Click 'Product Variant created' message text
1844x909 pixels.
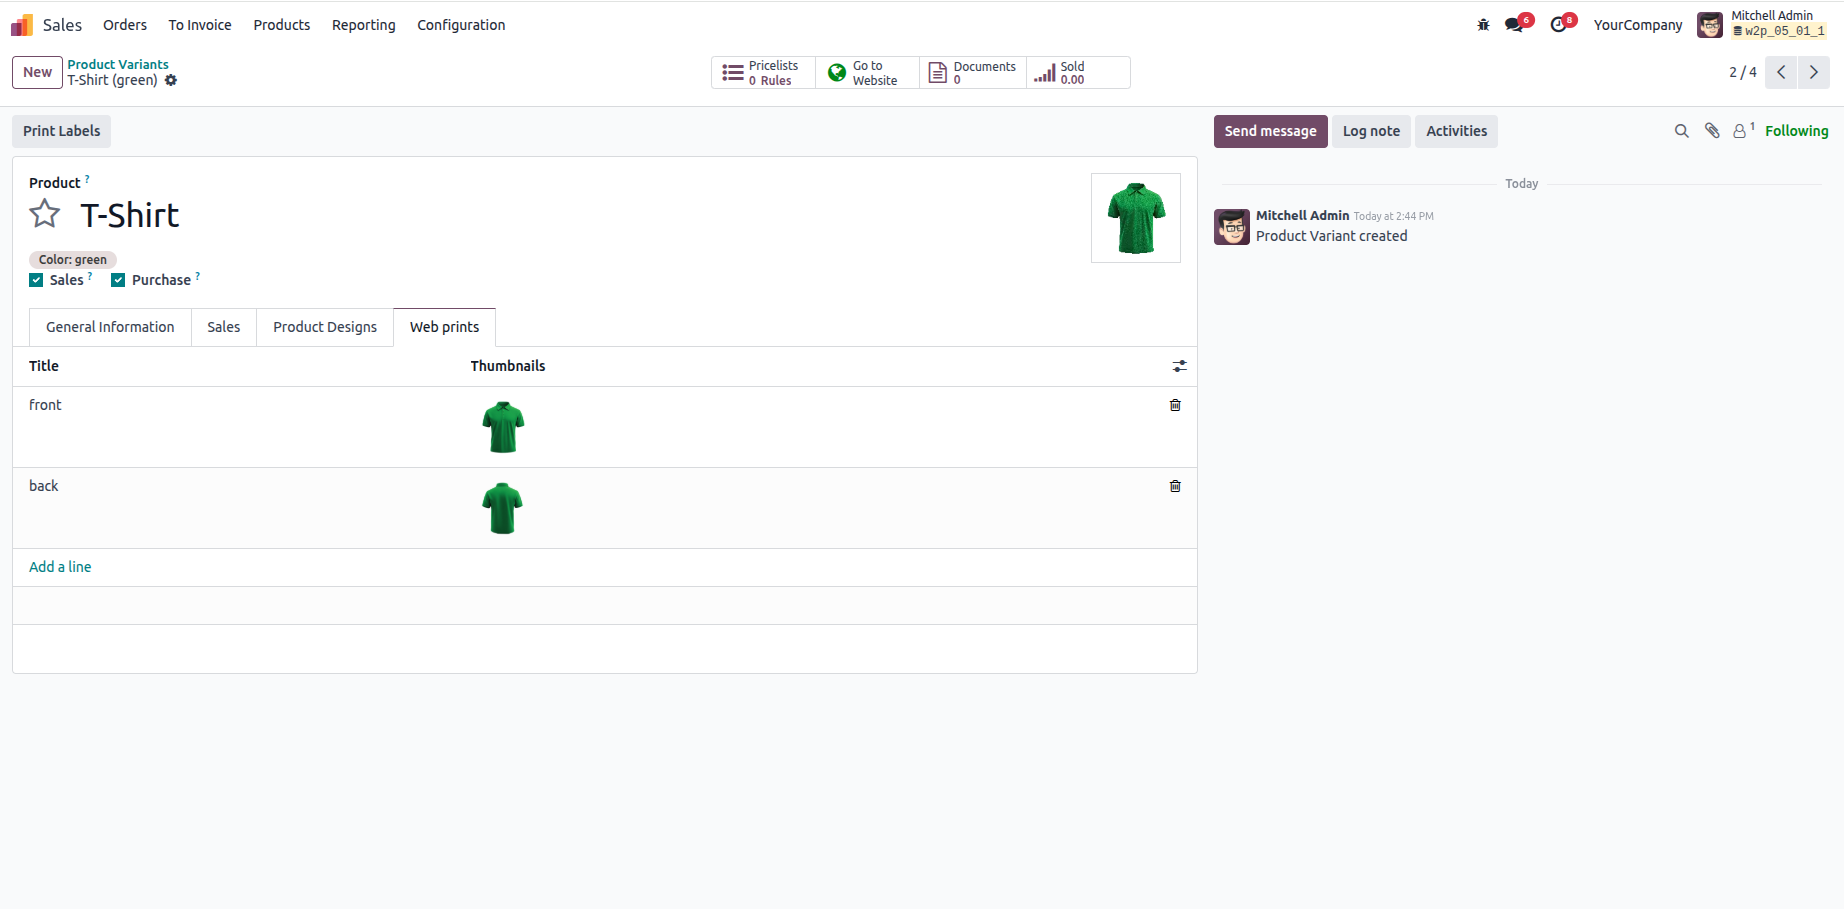tap(1332, 236)
